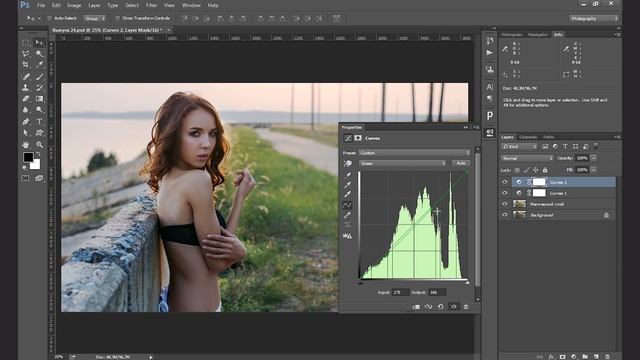Select the Lasso tool
The image size is (640, 360).
click(x=26, y=53)
